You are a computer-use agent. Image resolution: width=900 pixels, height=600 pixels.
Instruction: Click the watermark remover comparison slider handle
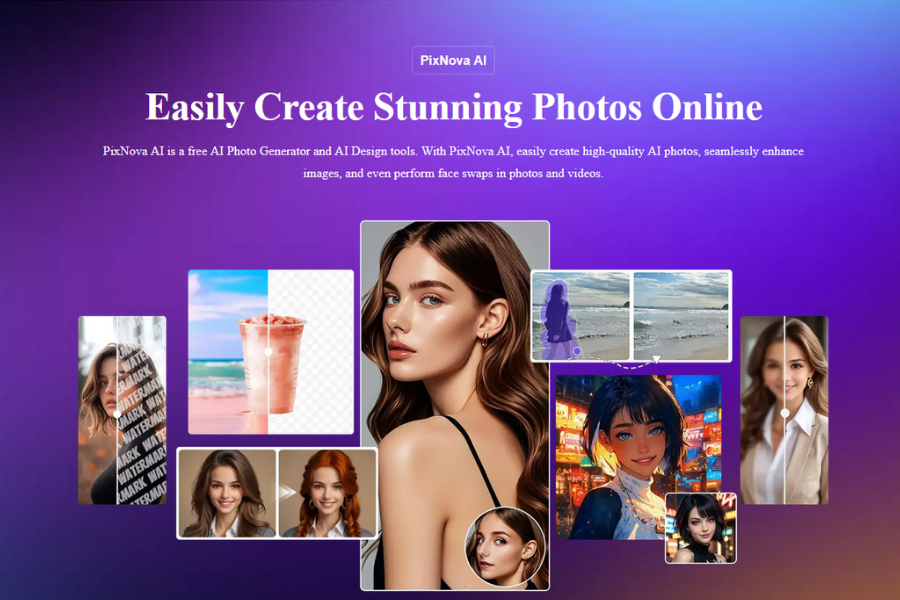(x=117, y=414)
